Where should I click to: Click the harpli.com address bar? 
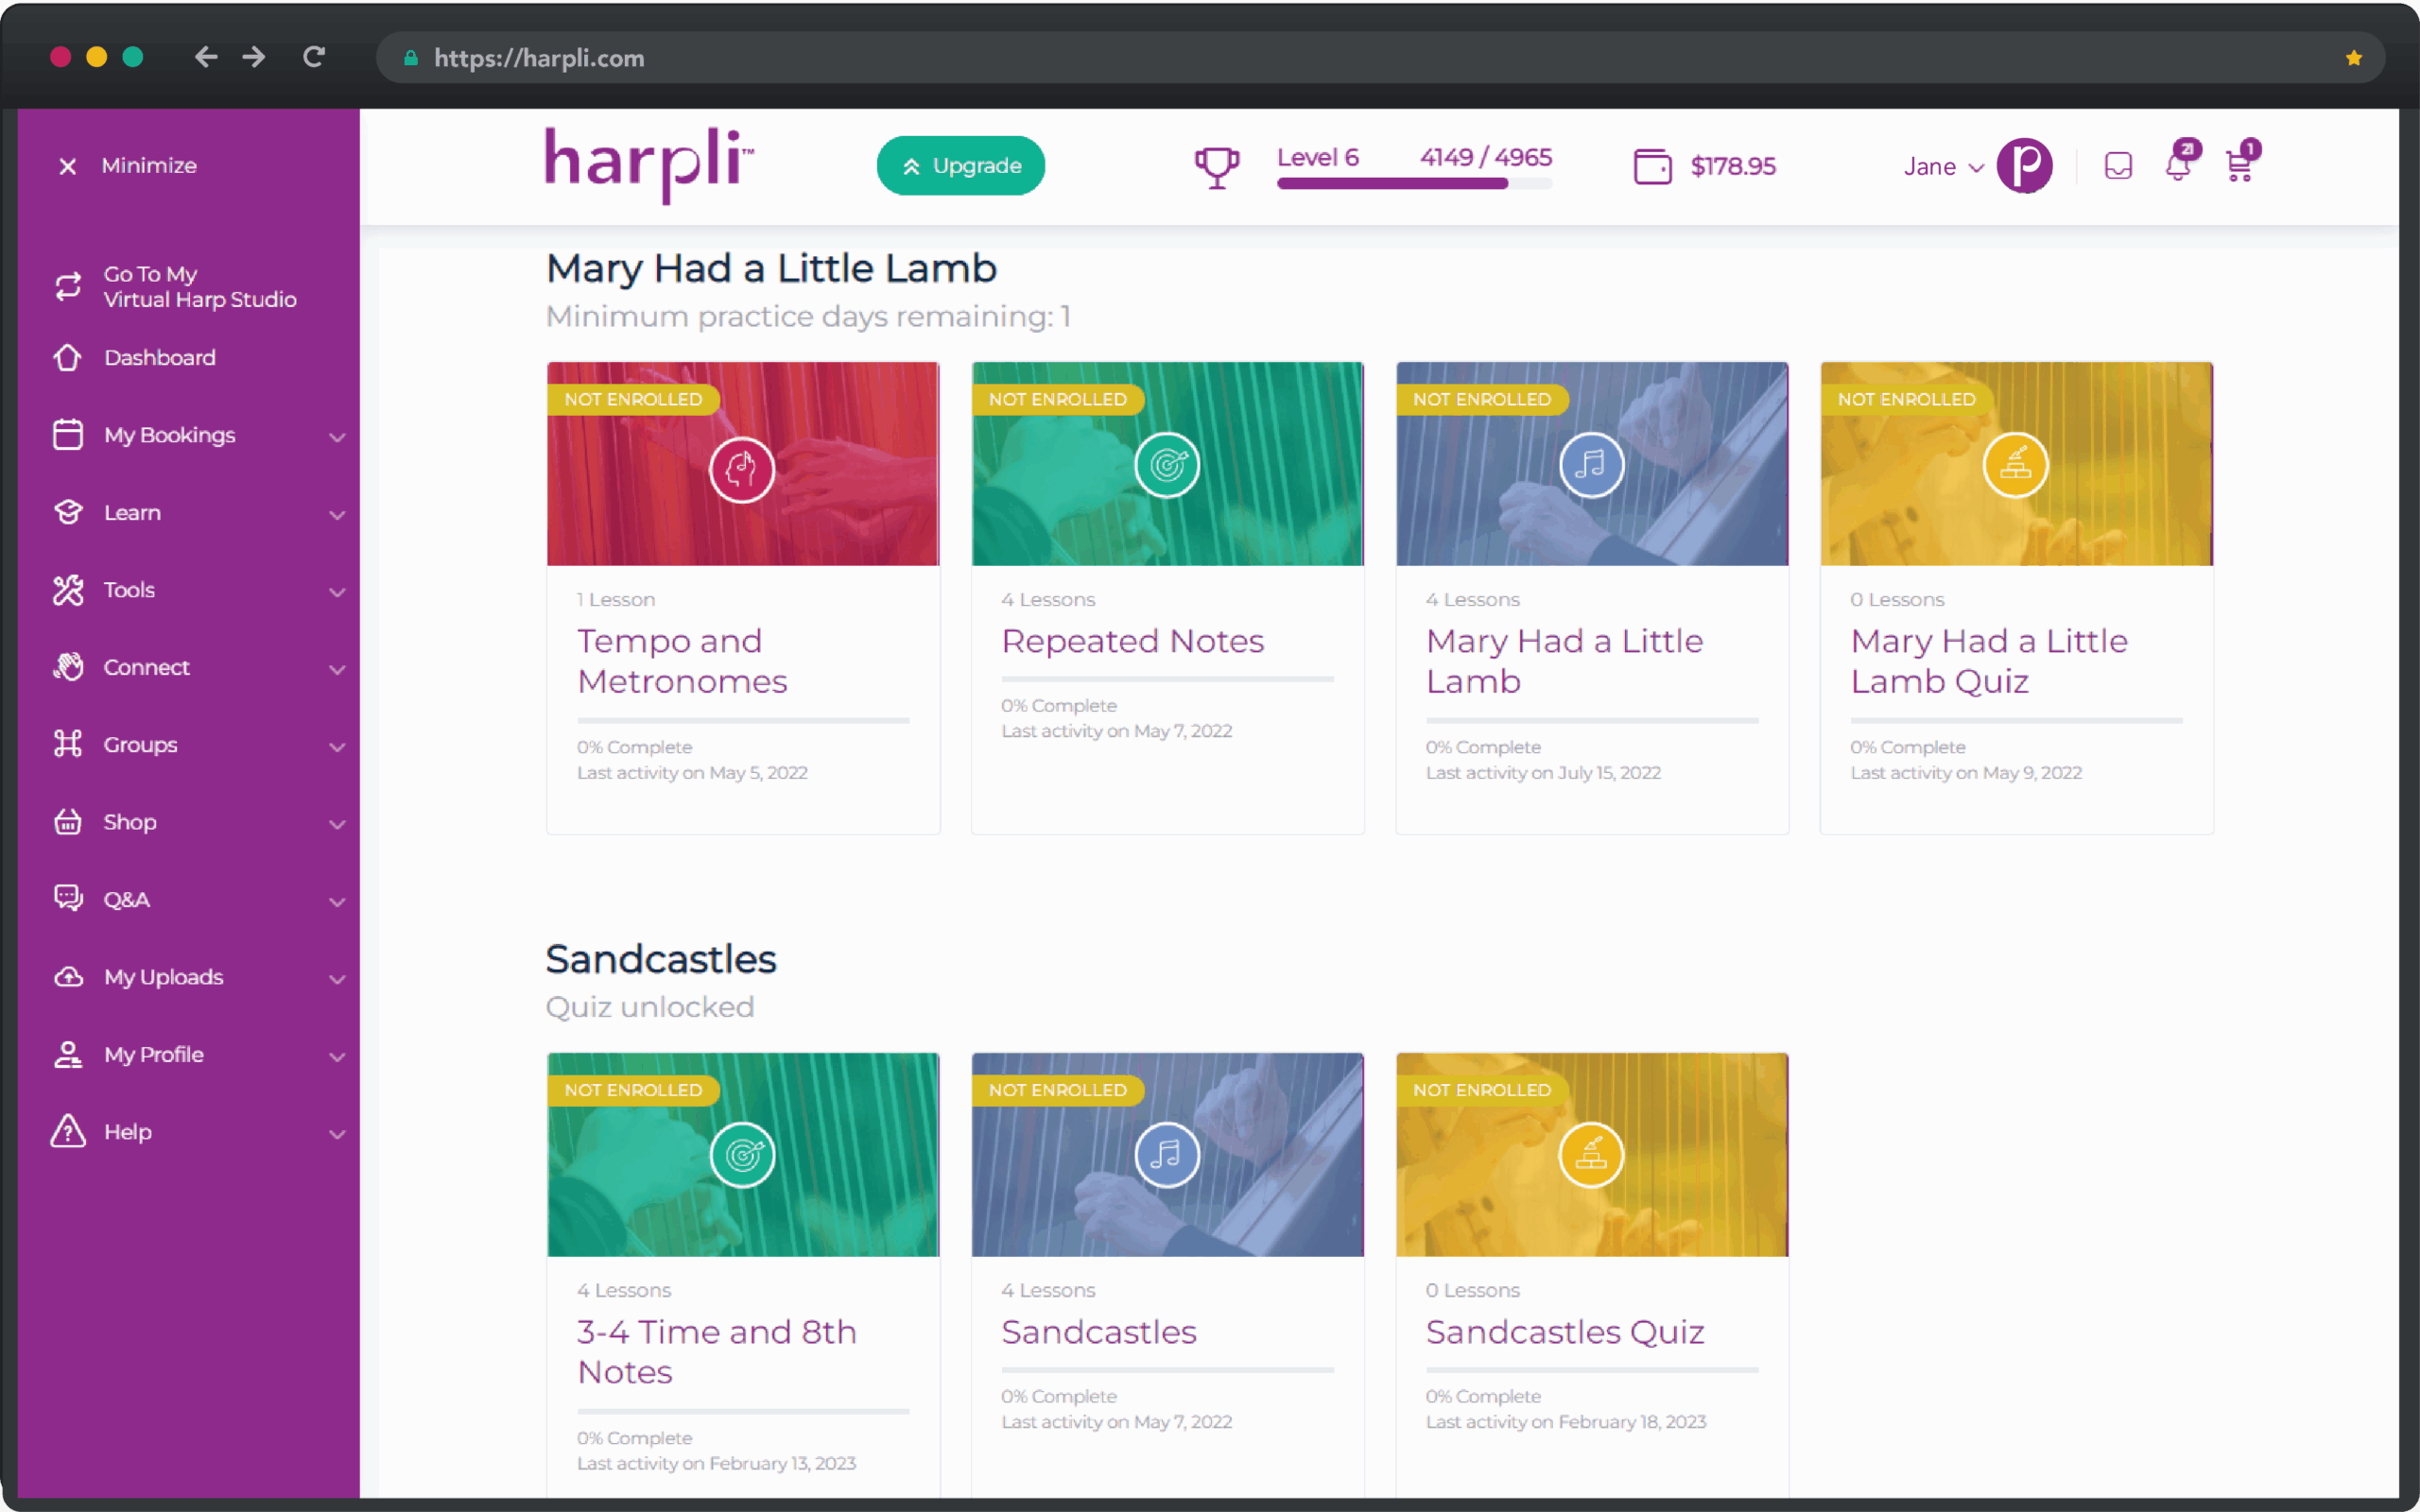1380,58
